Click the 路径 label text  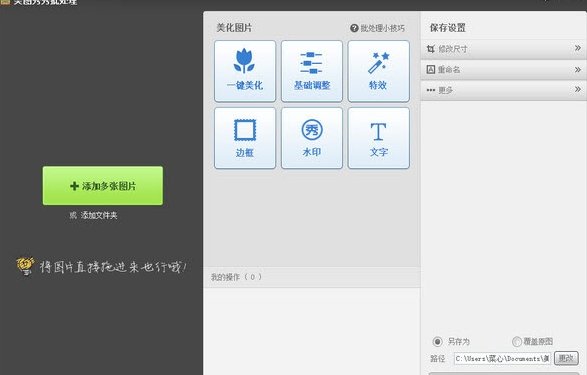click(x=438, y=359)
